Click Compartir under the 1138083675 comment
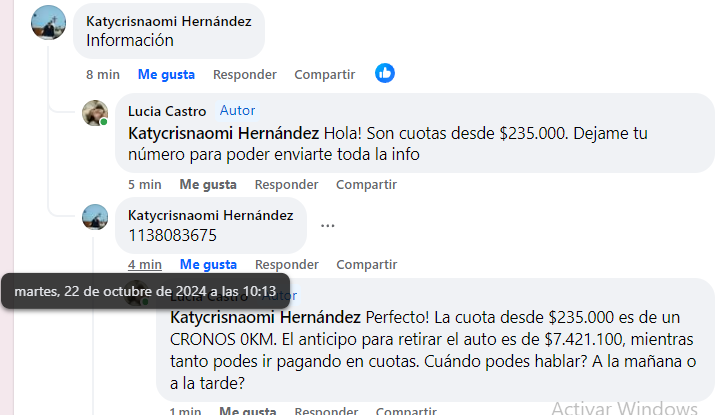 pos(367,264)
